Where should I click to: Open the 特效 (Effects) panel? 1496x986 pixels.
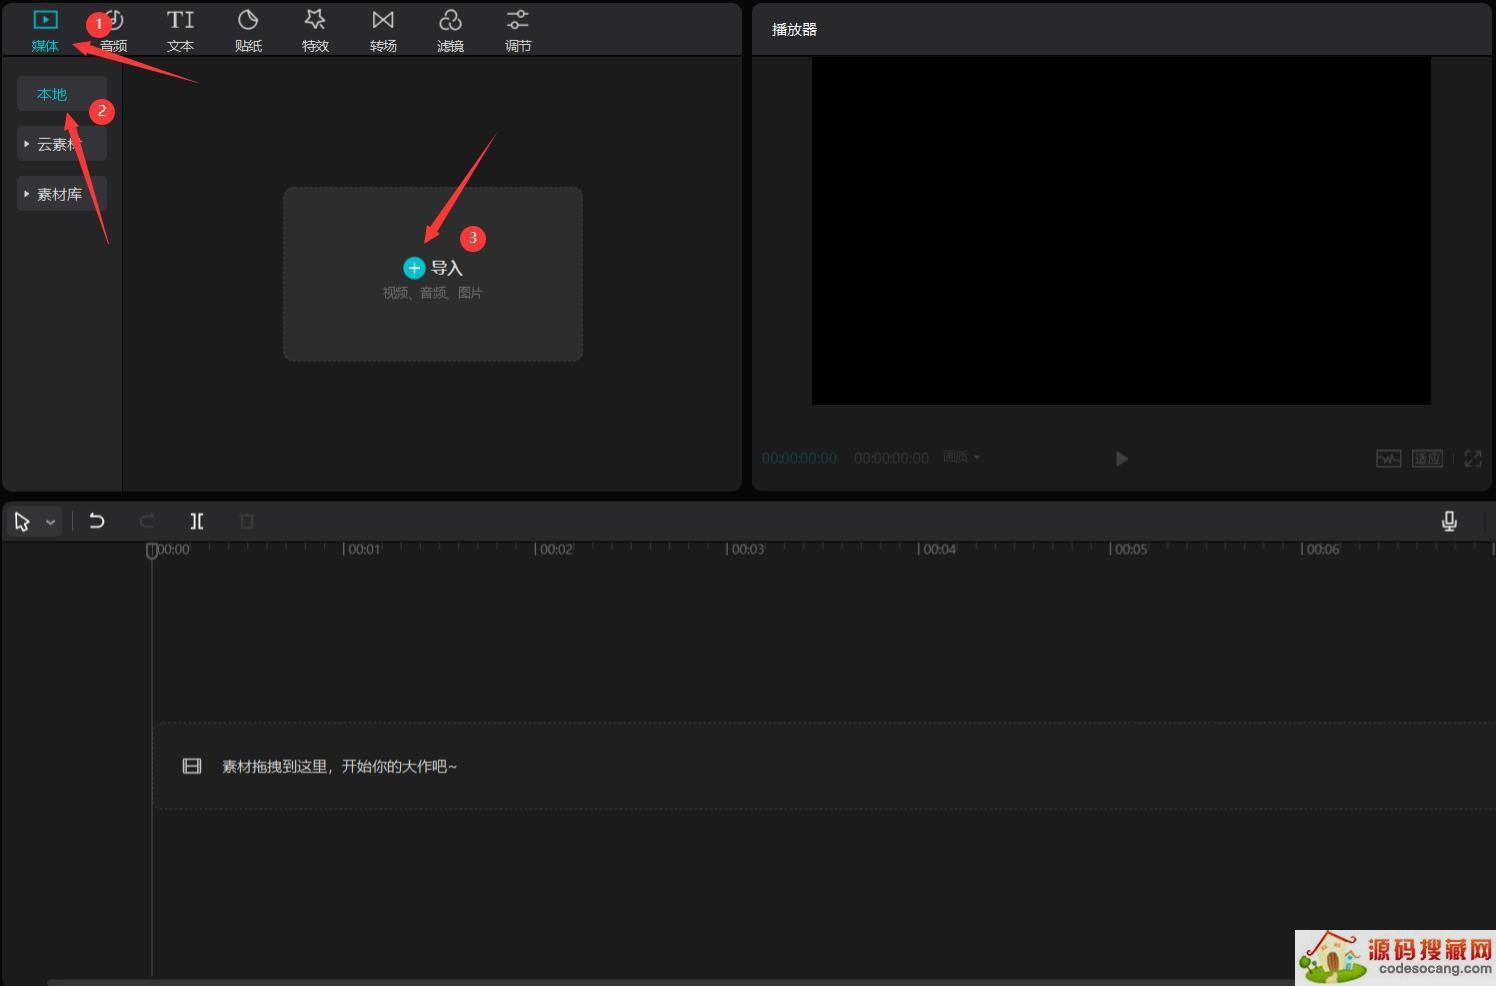315,31
